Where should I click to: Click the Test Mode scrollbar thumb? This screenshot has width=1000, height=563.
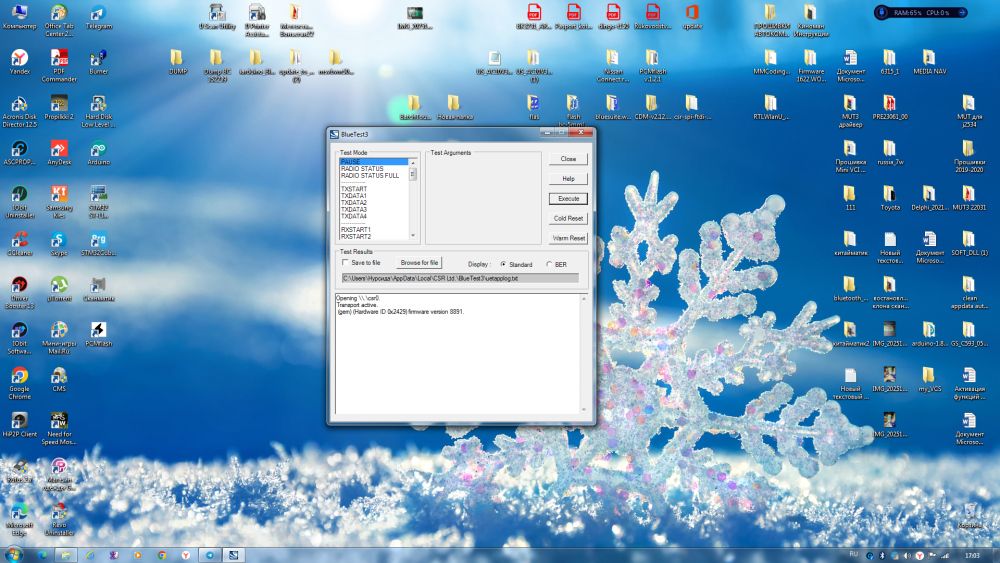pyautogui.click(x=413, y=174)
